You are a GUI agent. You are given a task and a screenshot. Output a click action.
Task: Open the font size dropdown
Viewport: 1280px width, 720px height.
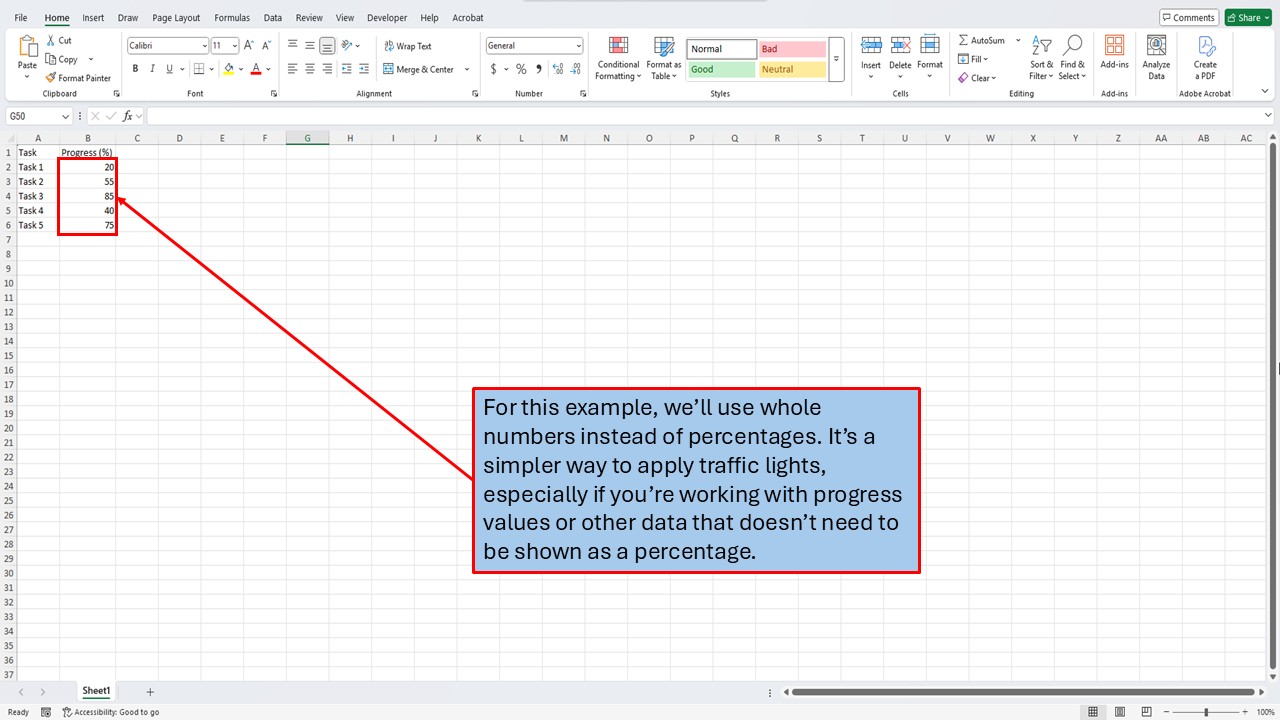pos(234,45)
